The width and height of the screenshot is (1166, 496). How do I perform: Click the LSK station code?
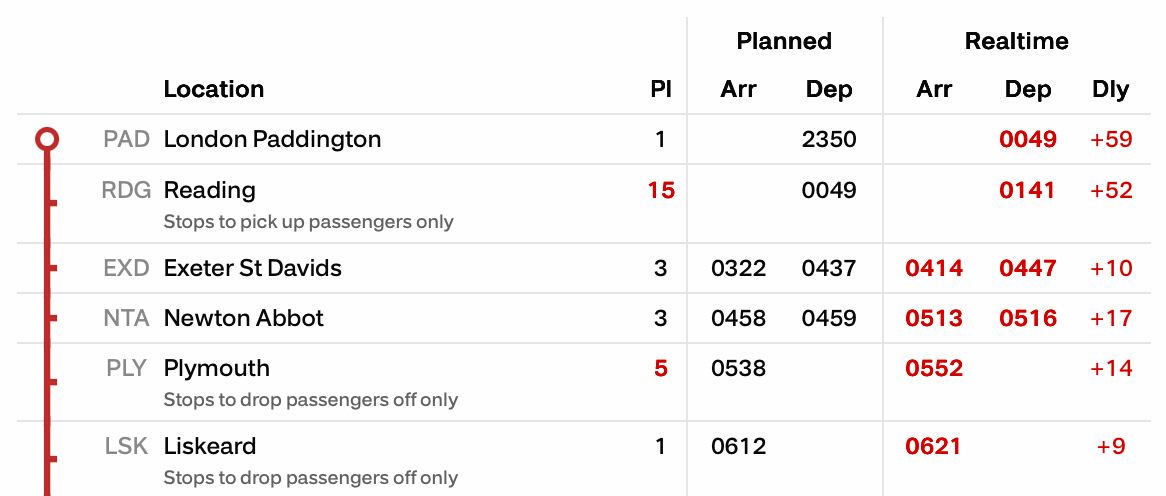127,446
